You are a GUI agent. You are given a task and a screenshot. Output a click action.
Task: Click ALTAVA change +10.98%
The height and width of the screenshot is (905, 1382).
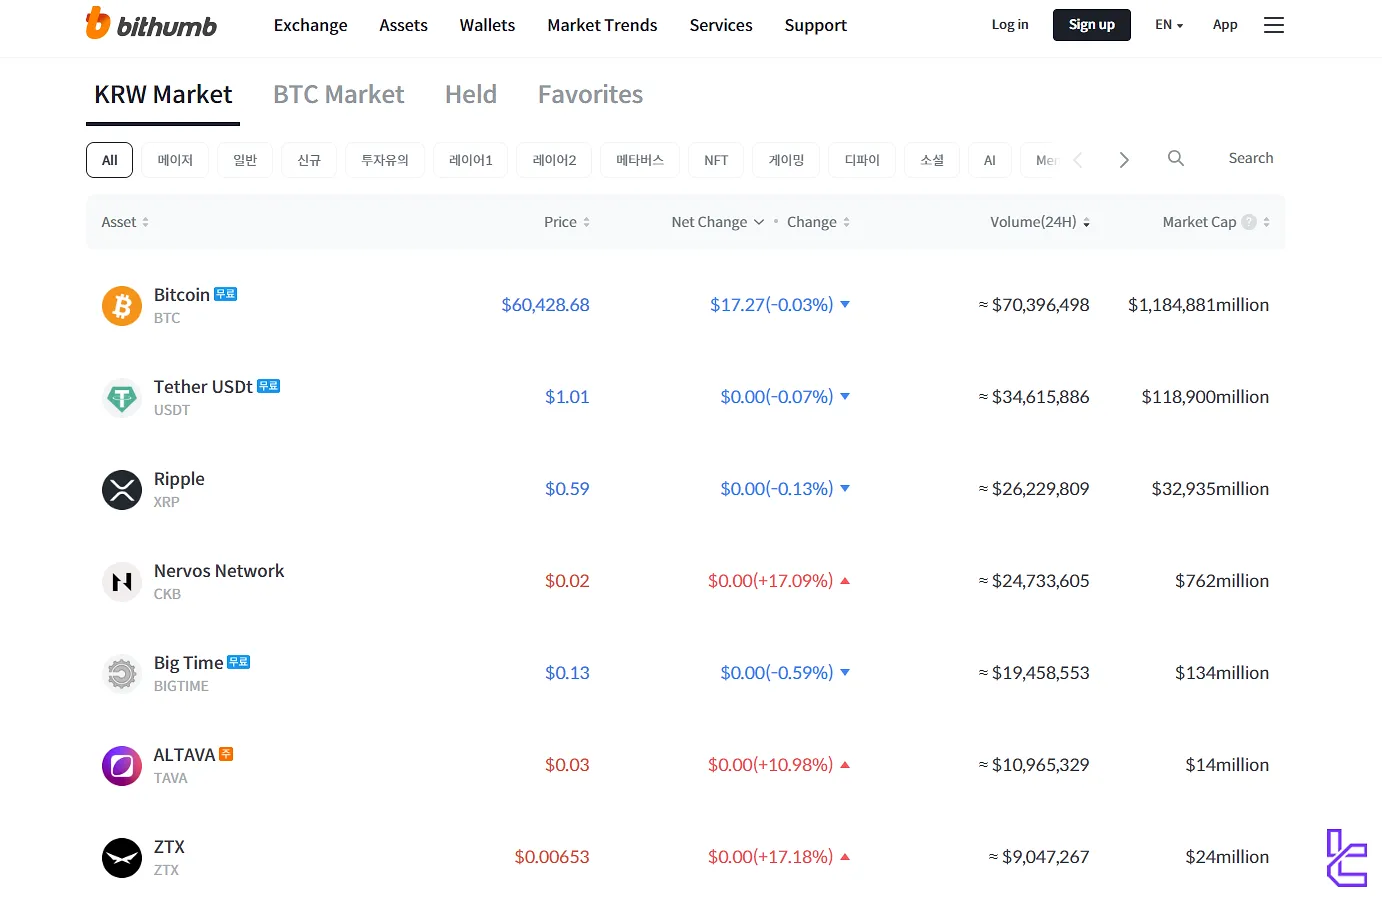779,765
